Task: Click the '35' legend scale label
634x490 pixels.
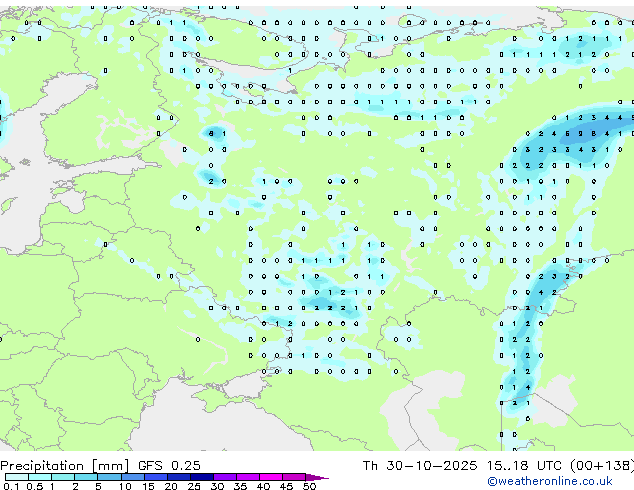Action: click(x=240, y=486)
